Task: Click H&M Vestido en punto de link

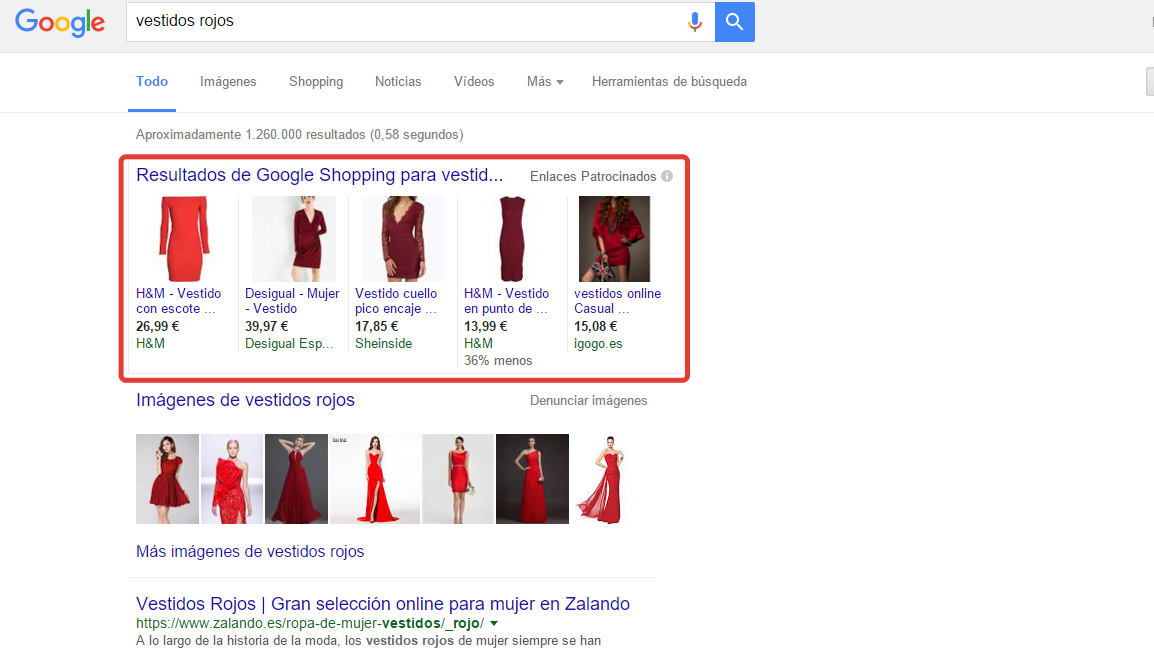Action: pyautogui.click(x=506, y=301)
